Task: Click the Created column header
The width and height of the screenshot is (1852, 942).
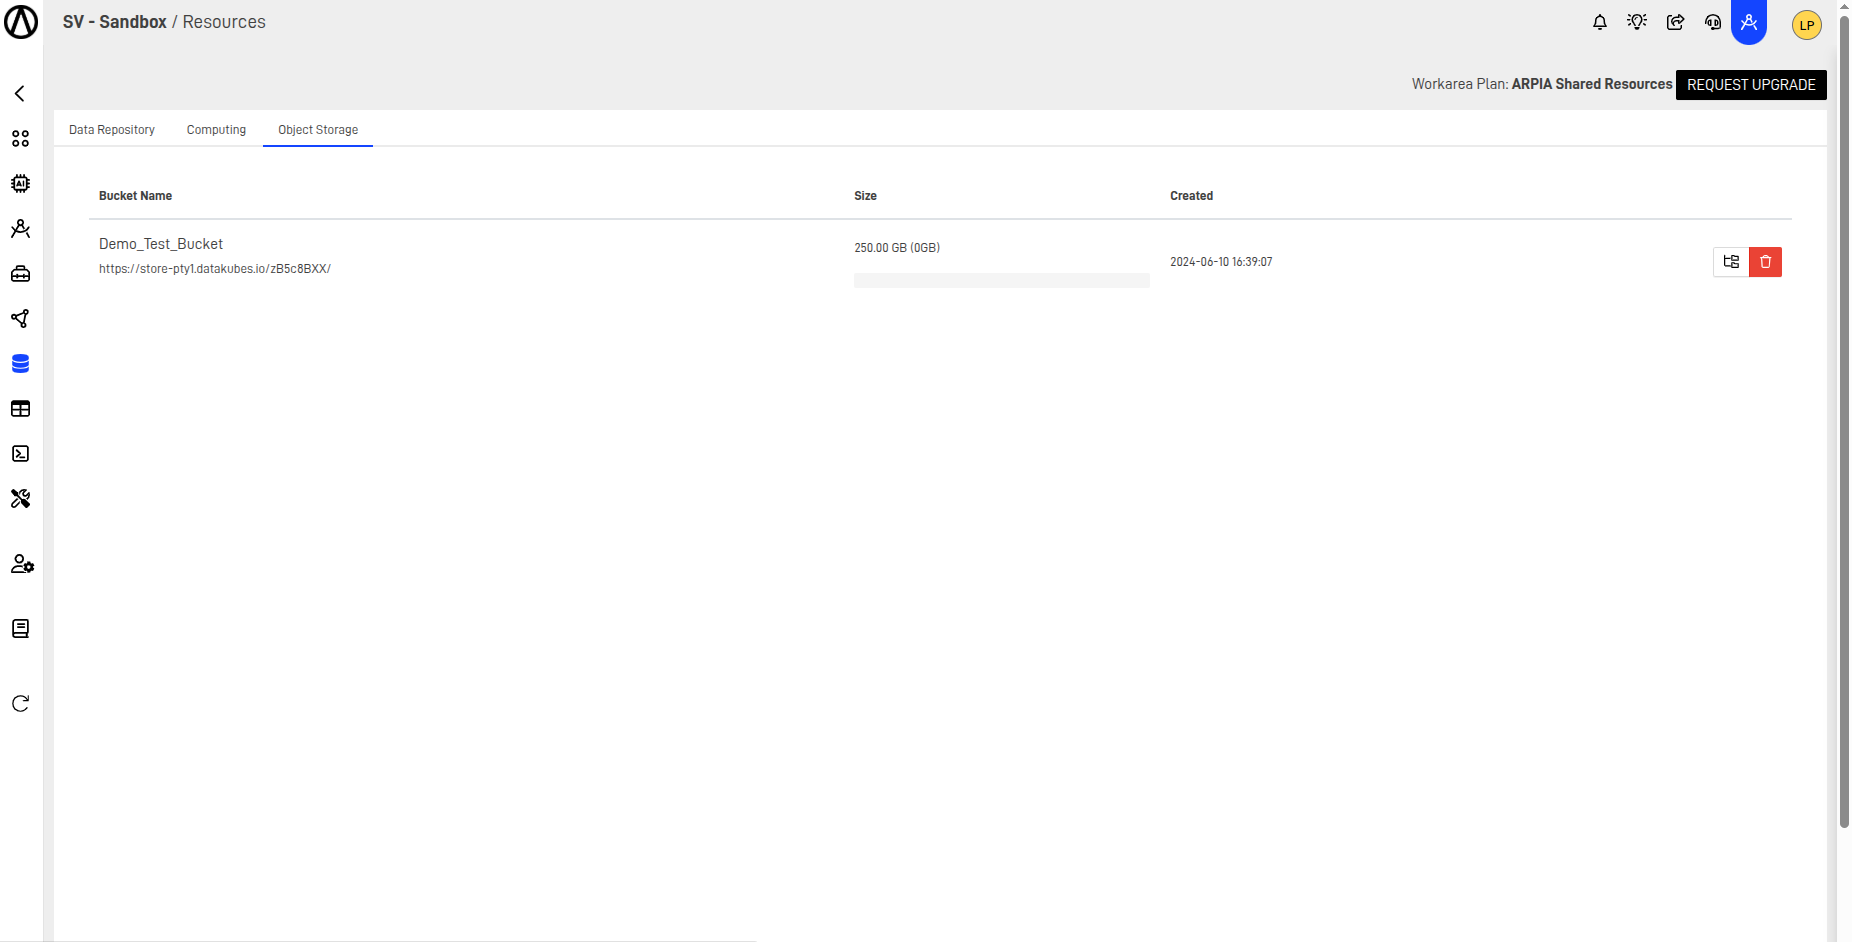Action: [x=1191, y=196]
